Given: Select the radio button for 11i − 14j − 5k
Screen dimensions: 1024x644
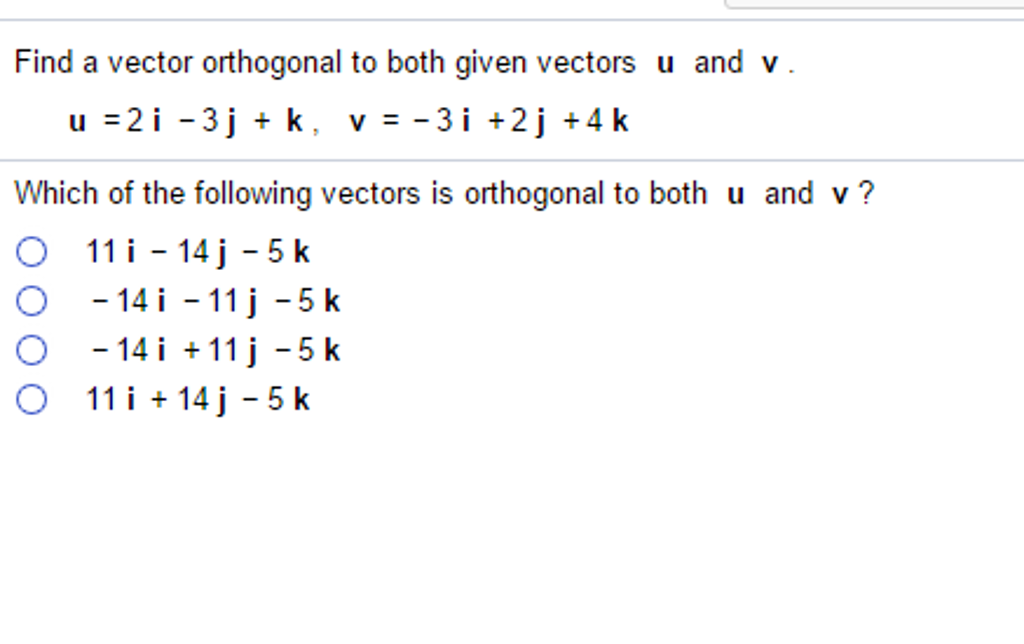Looking at the screenshot, I should (31, 252).
